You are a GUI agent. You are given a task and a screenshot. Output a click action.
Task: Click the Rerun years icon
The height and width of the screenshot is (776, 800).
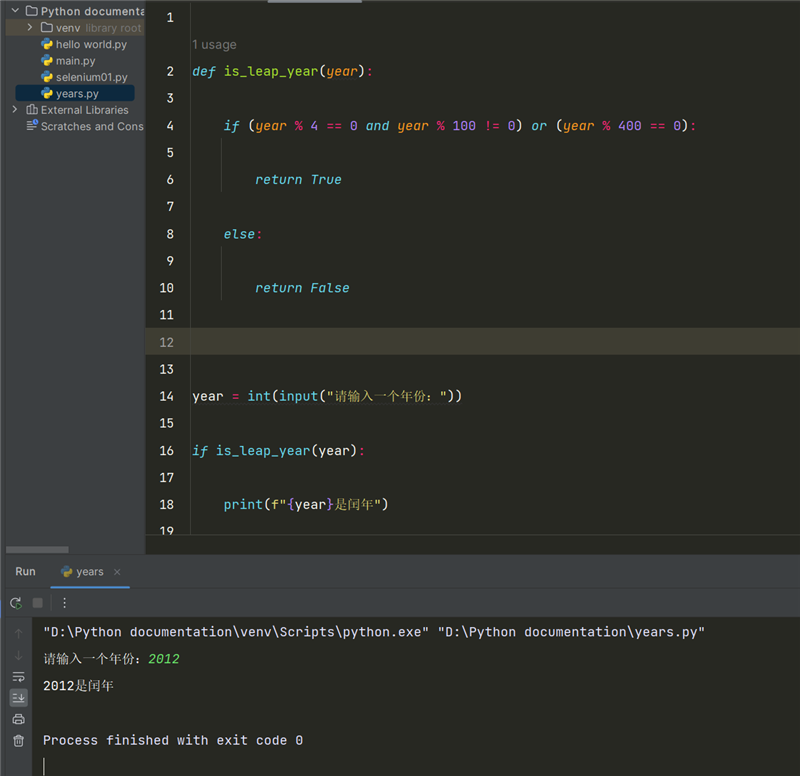click(16, 603)
